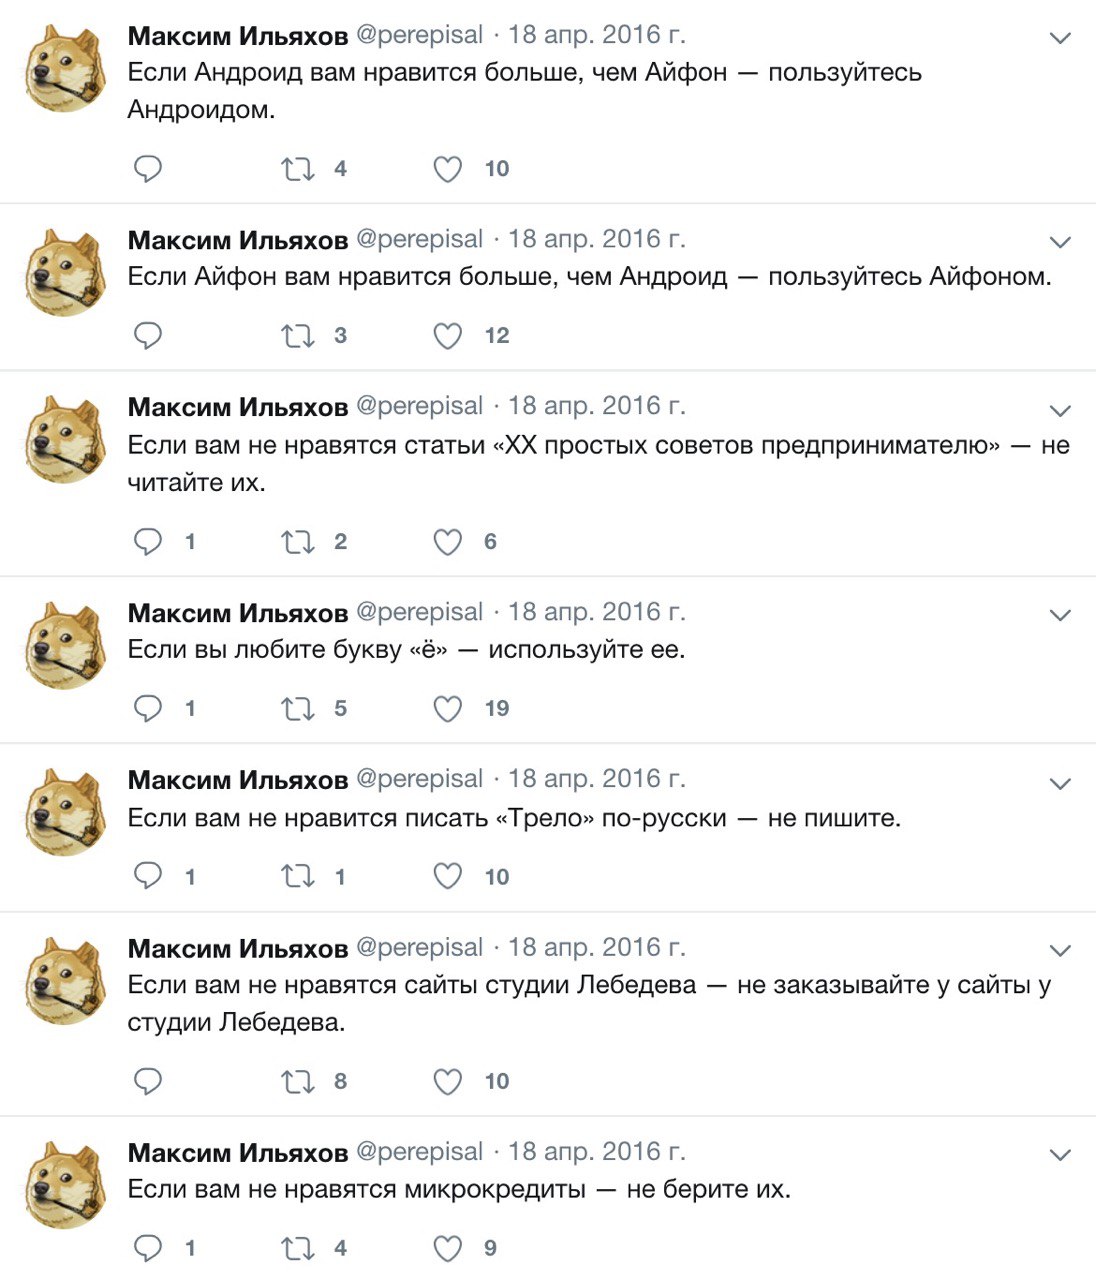Reply to the Android preference tweet

tap(148, 169)
